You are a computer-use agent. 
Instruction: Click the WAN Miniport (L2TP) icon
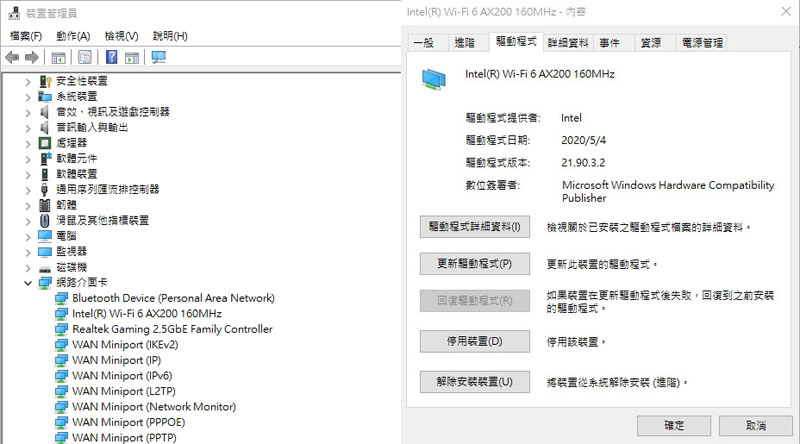tap(61, 391)
